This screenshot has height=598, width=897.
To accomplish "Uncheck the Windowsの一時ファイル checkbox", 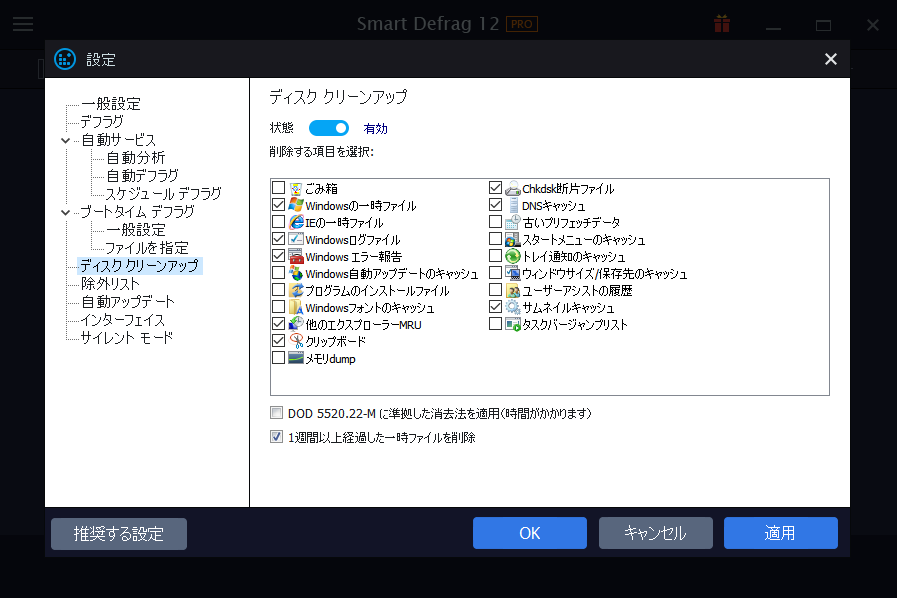I will pyautogui.click(x=279, y=204).
